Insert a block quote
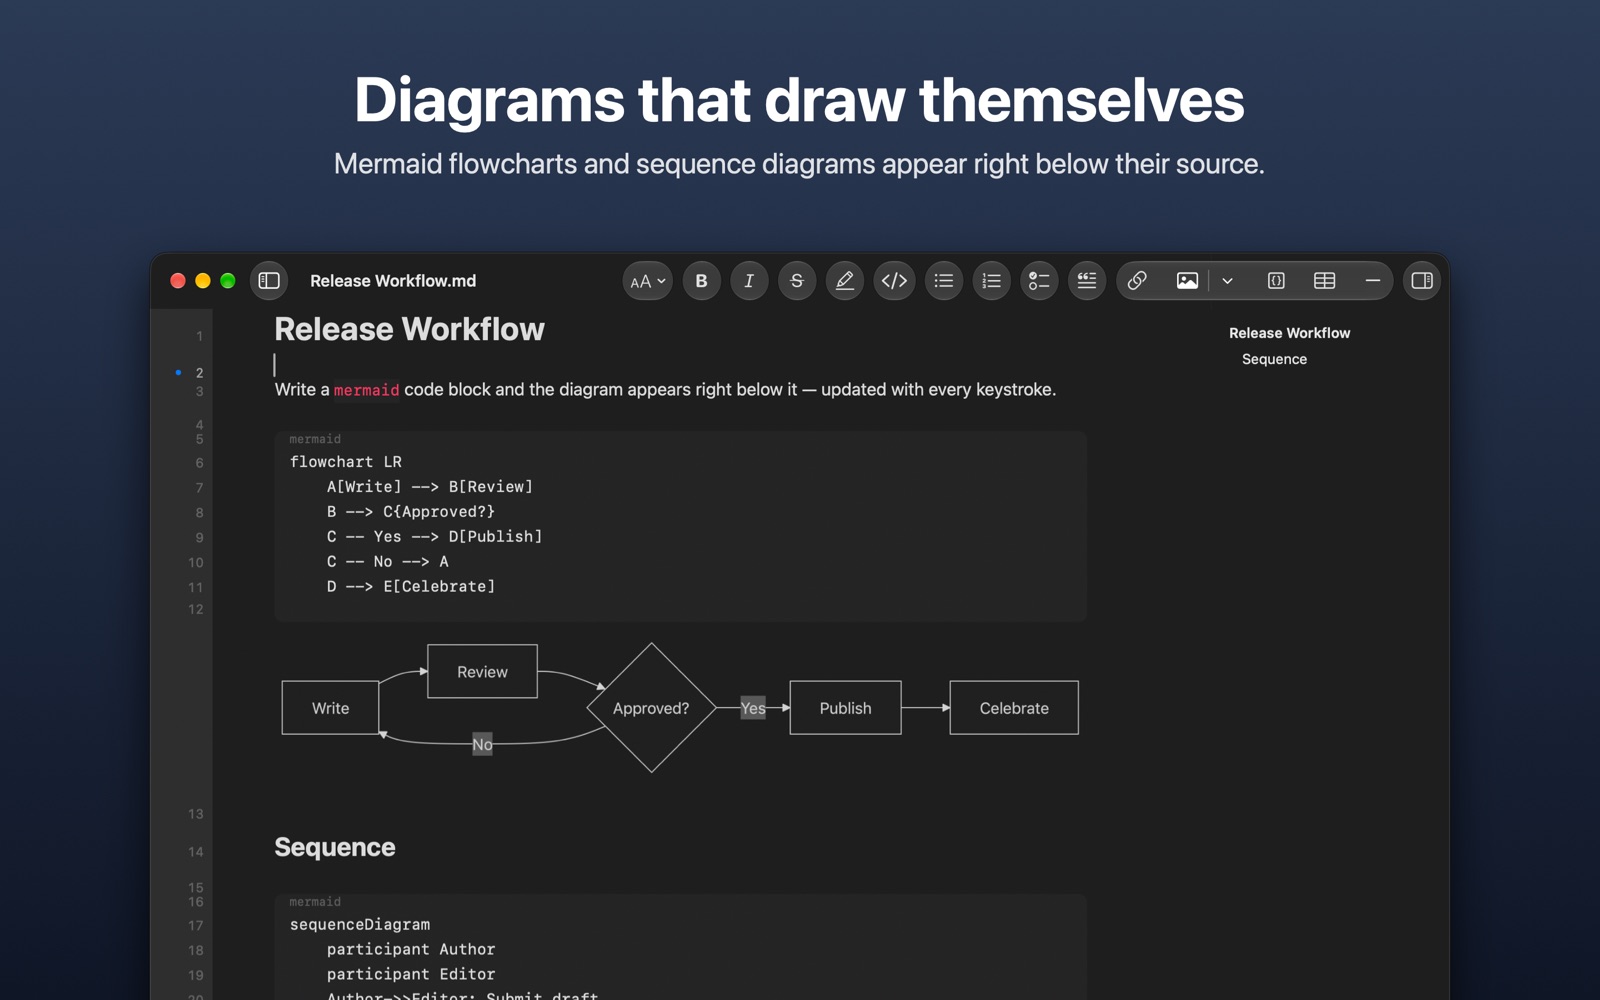This screenshot has width=1600, height=1000. click(1087, 281)
